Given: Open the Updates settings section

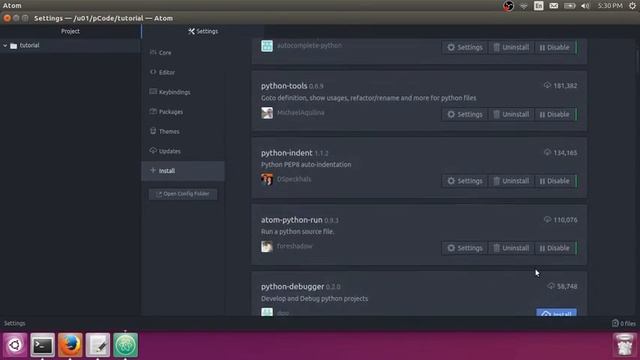Looking at the screenshot, I should [183, 151].
